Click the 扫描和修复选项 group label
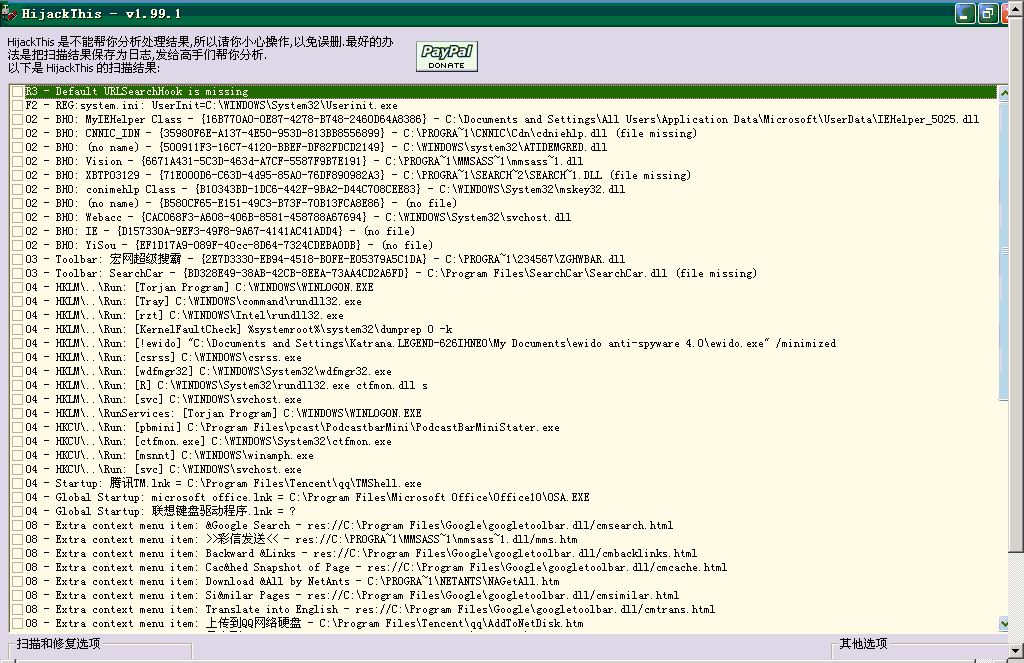The width and height of the screenshot is (1024, 663). [x=58, y=644]
